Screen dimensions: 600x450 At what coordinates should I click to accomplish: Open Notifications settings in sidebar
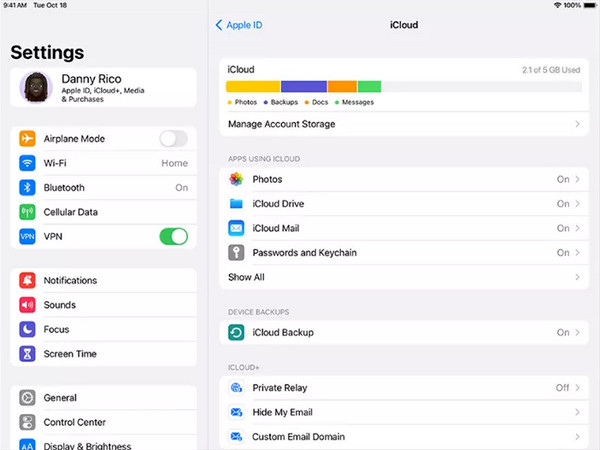tap(104, 280)
